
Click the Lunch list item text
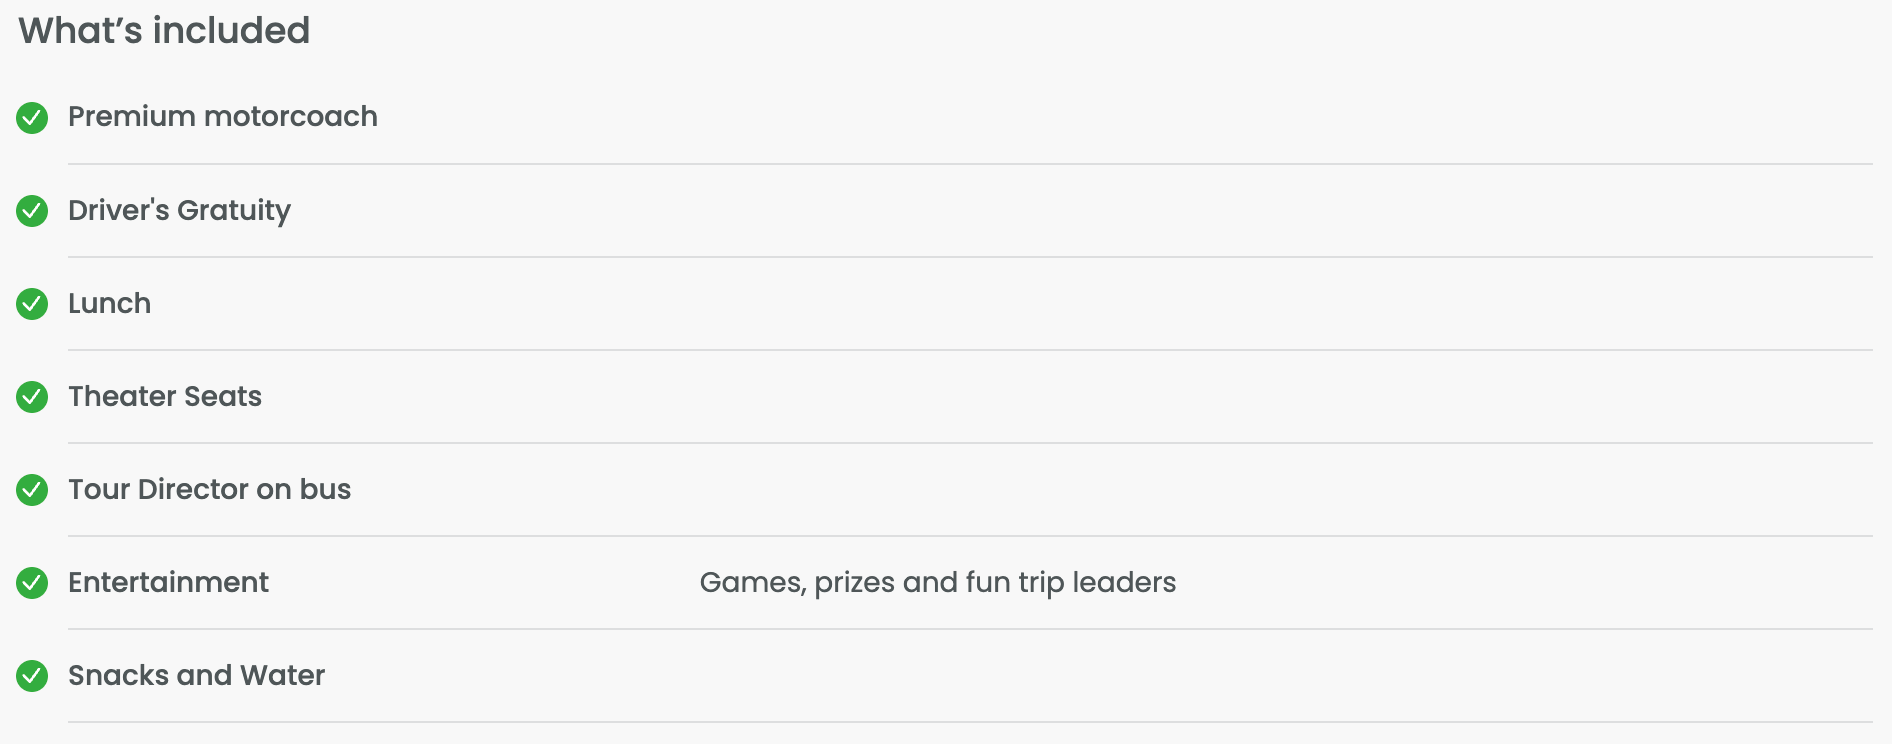click(x=109, y=303)
